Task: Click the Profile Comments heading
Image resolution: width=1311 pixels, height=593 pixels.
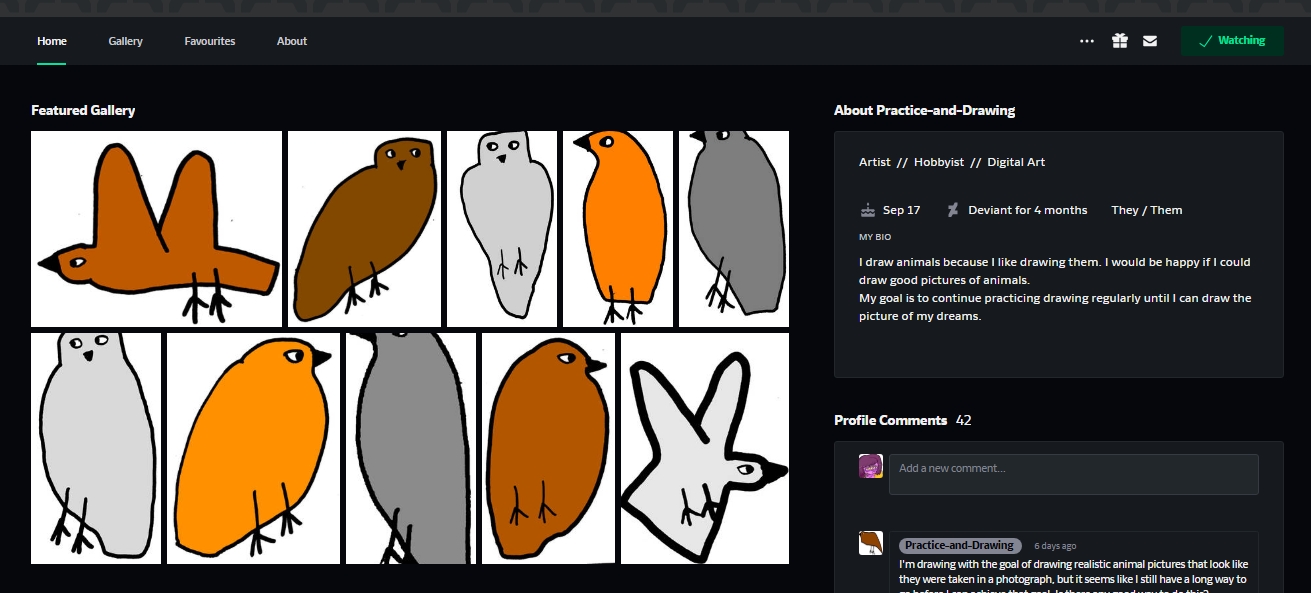Action: coord(890,420)
